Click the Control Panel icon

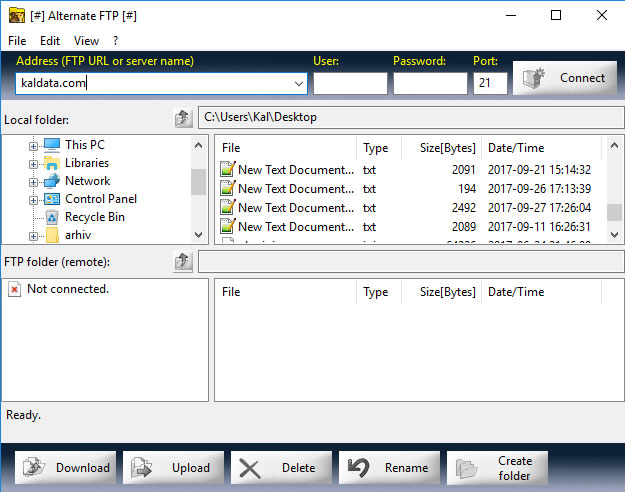pyautogui.click(x=52, y=199)
